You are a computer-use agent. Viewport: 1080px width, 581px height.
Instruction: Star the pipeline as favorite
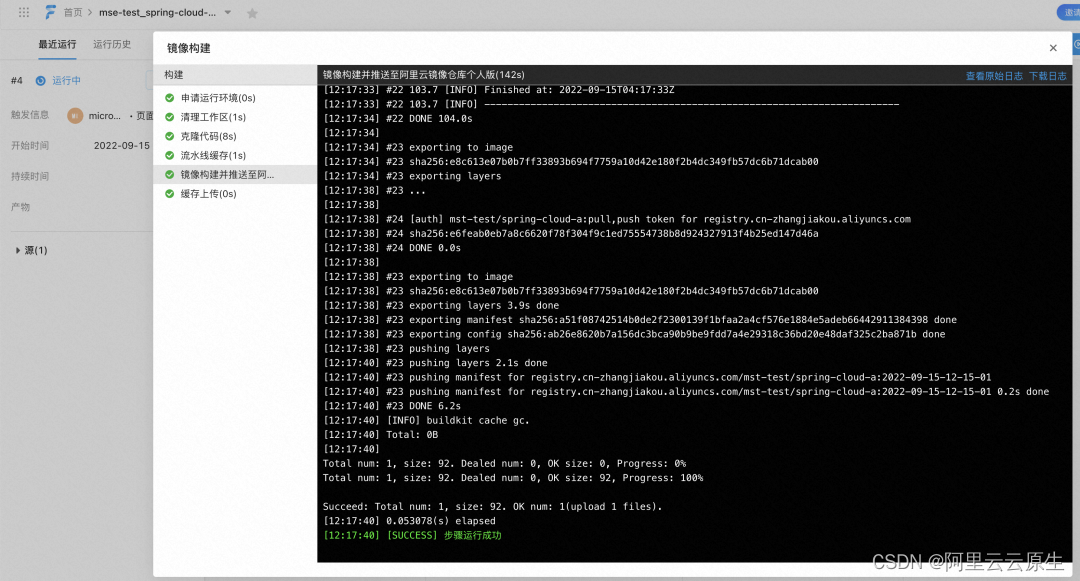(x=252, y=13)
